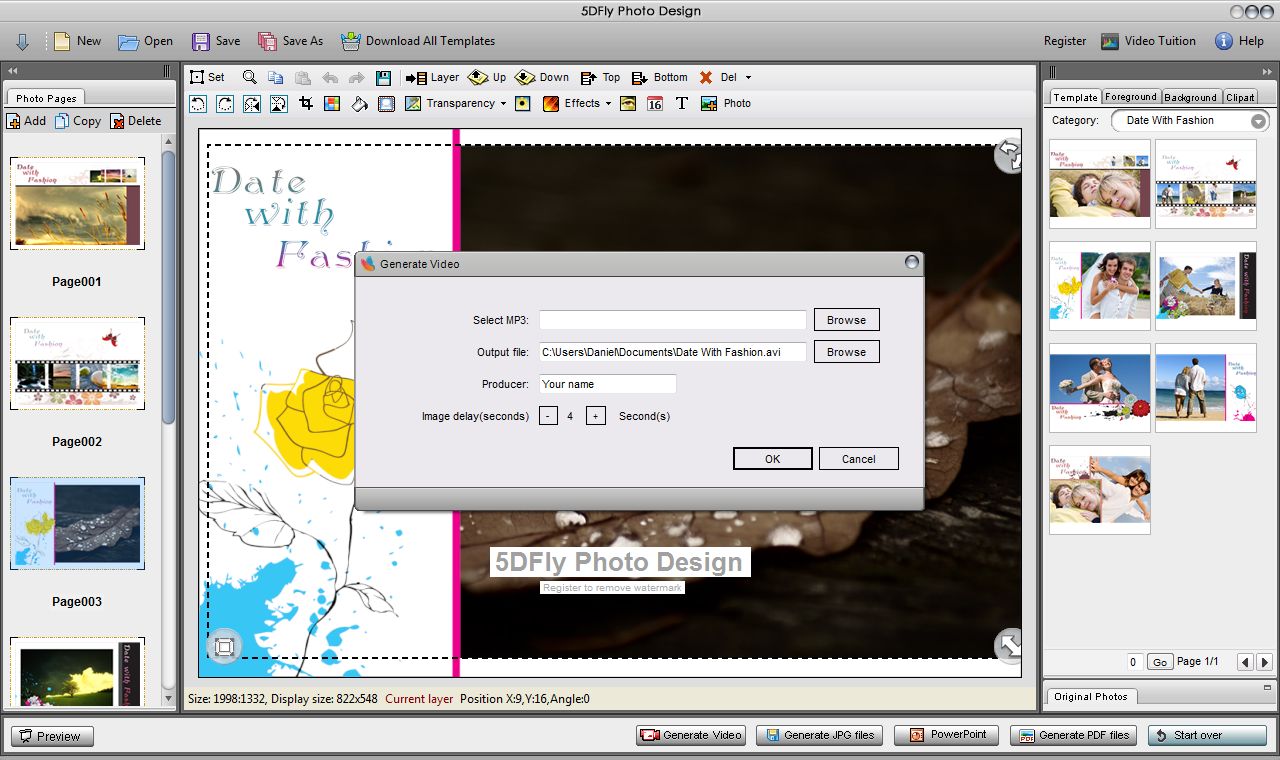Click the PowerPoint button
Viewport: 1280px width, 760px height.
point(945,735)
